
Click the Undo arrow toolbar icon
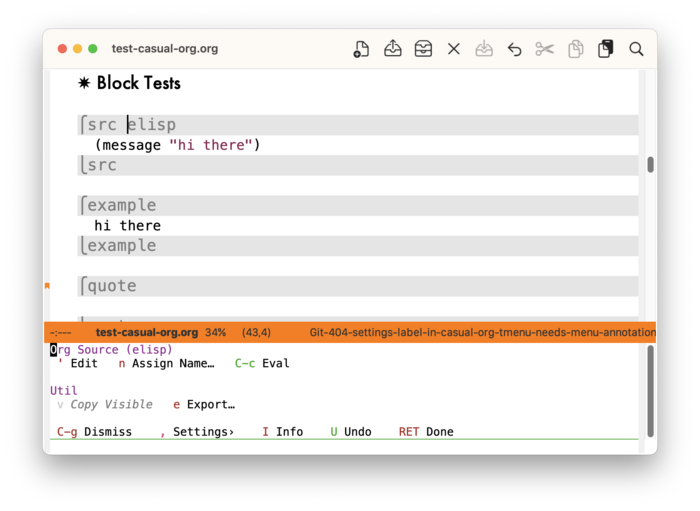(514, 49)
